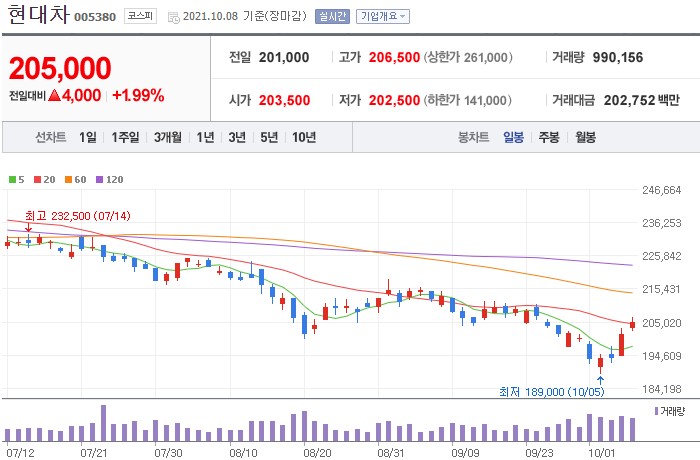Click the 최고 232,500 (07/14) chart annotation
Image resolution: width=700 pixels, height=460 pixels.
[x=78, y=216]
